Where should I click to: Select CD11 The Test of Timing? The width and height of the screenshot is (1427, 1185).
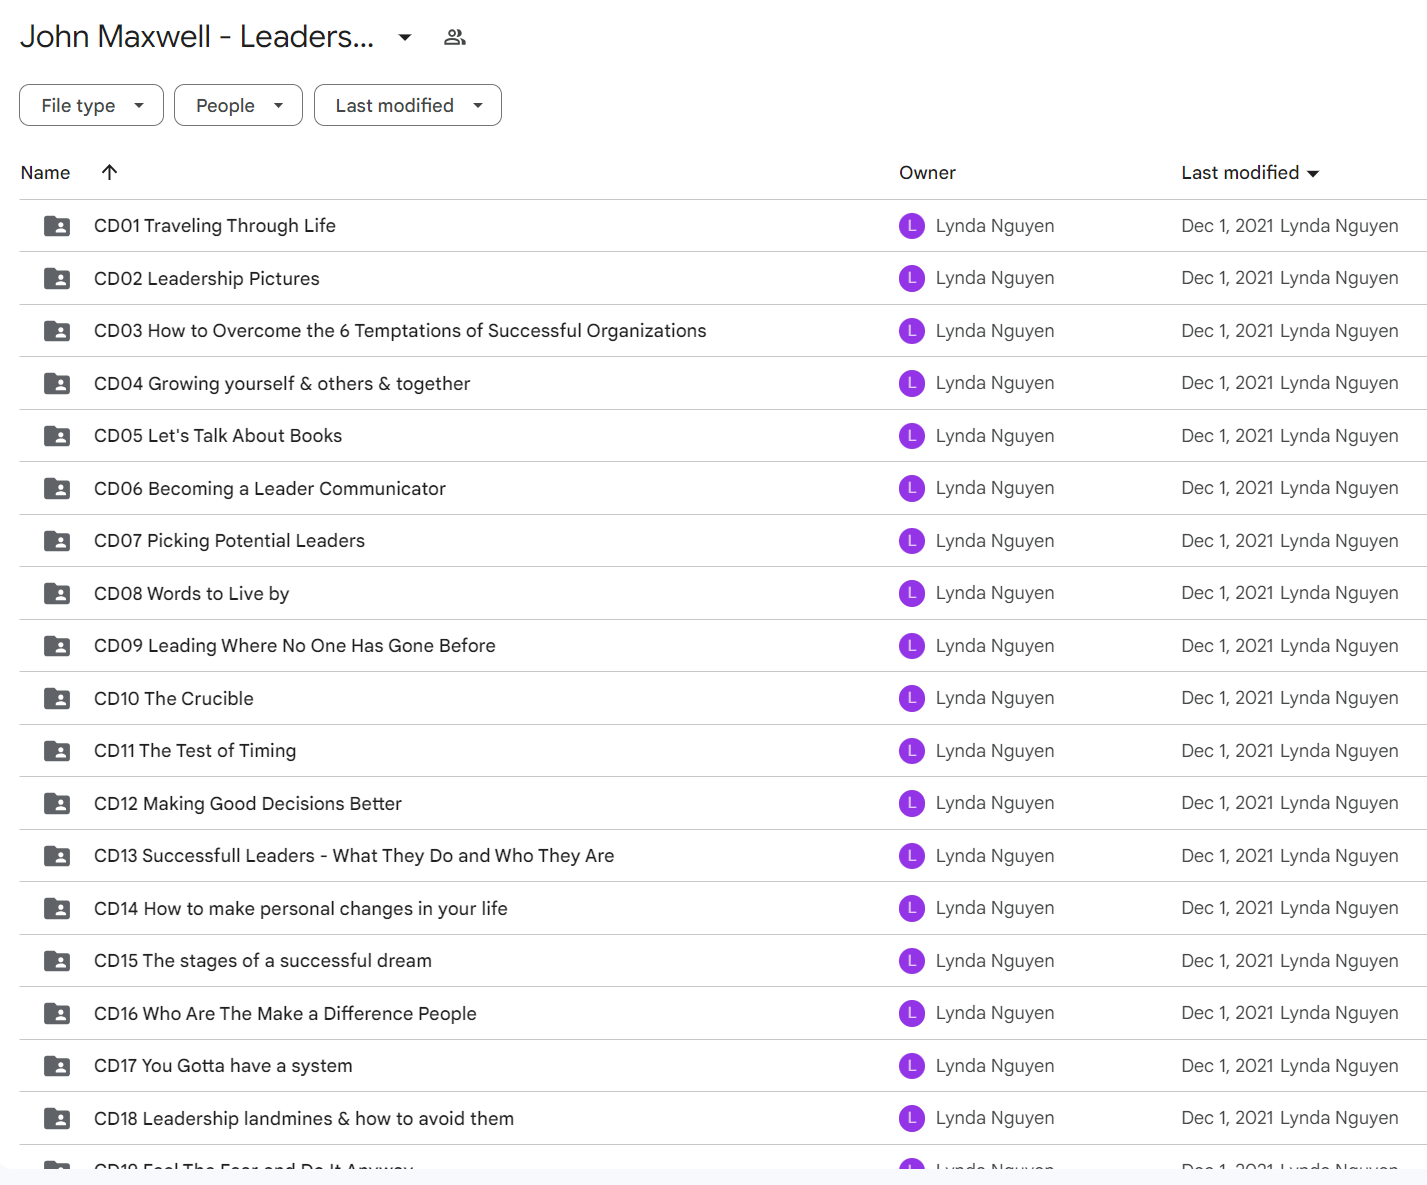(195, 751)
